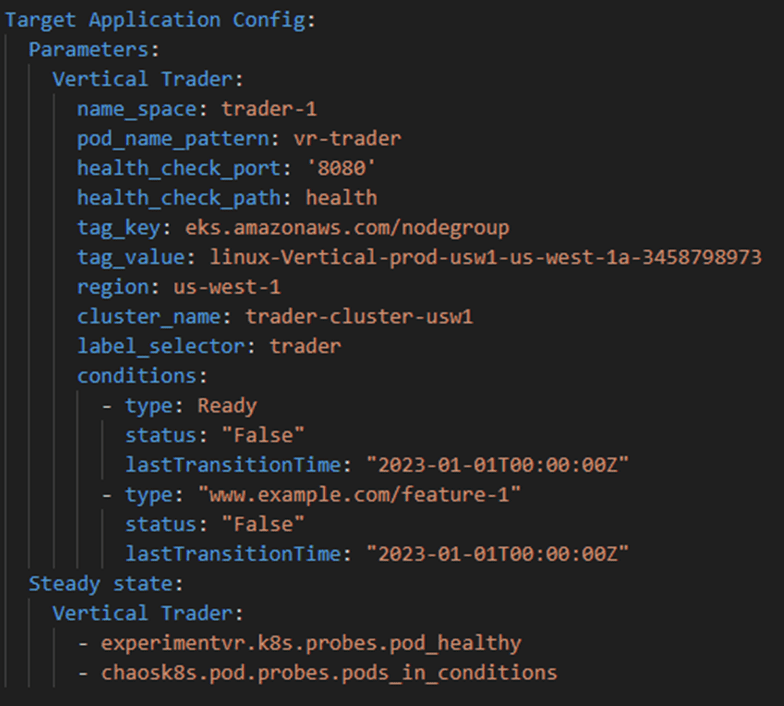Click the last lastTransitionTime timestamp value
784x706 pixels.
(x=498, y=554)
